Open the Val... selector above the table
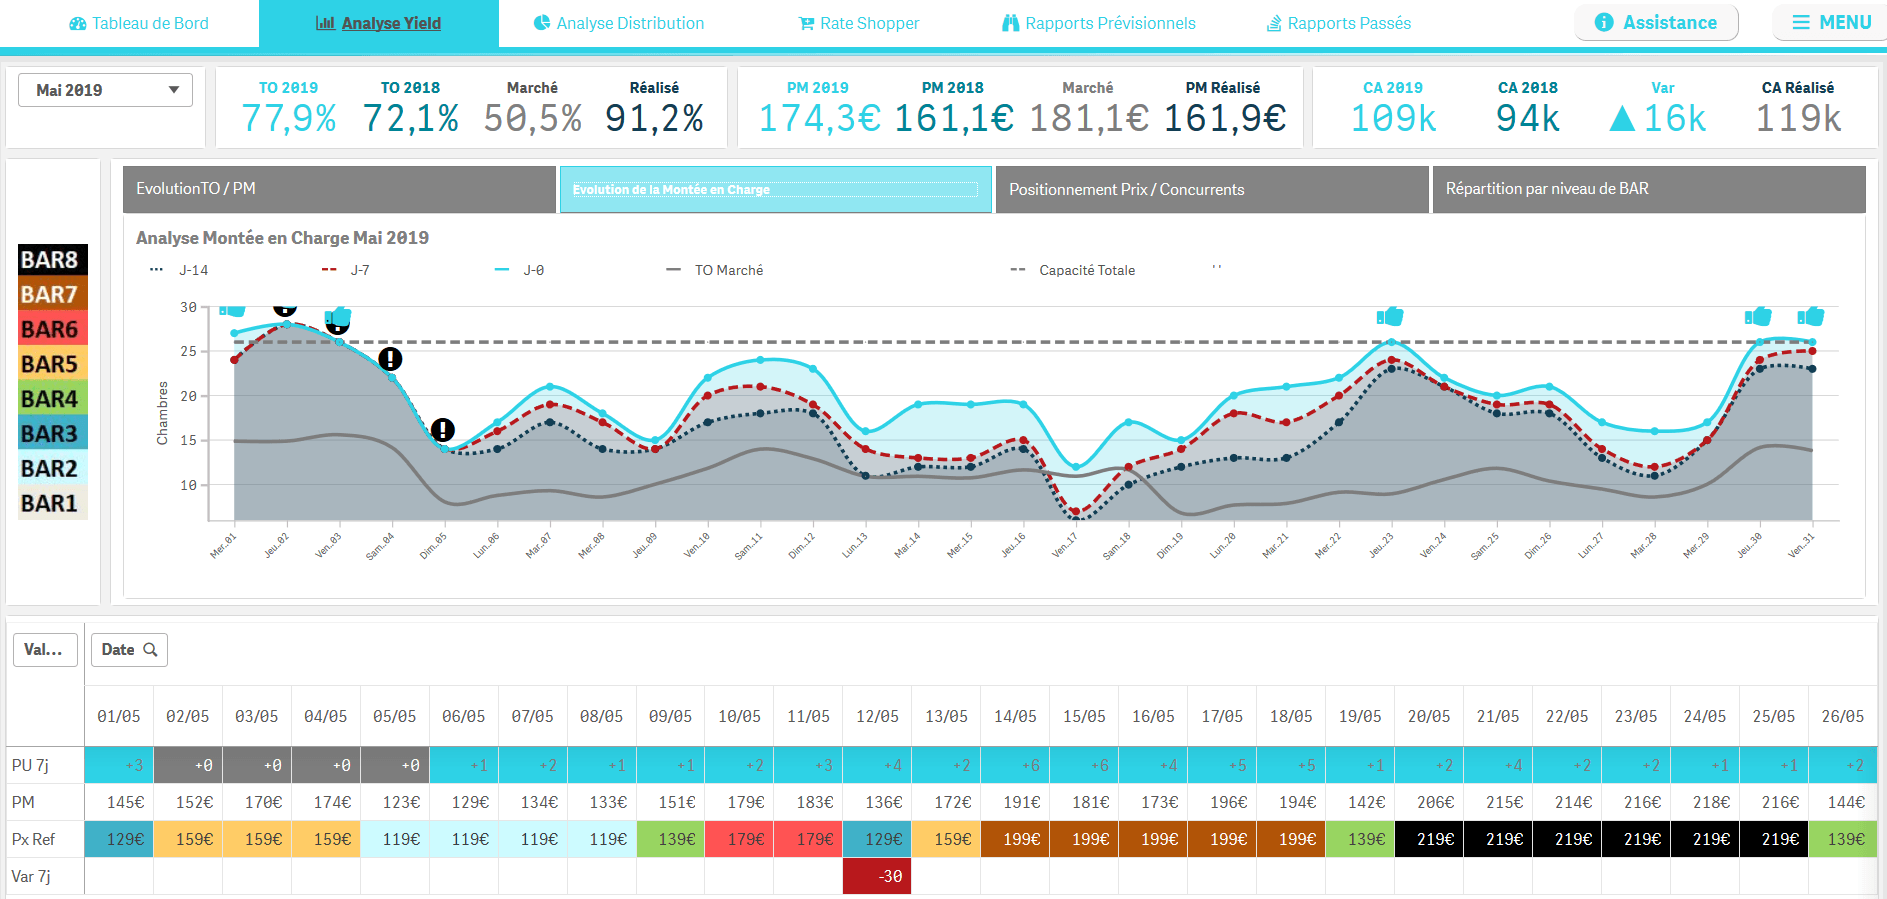The image size is (1887, 899). [x=44, y=650]
